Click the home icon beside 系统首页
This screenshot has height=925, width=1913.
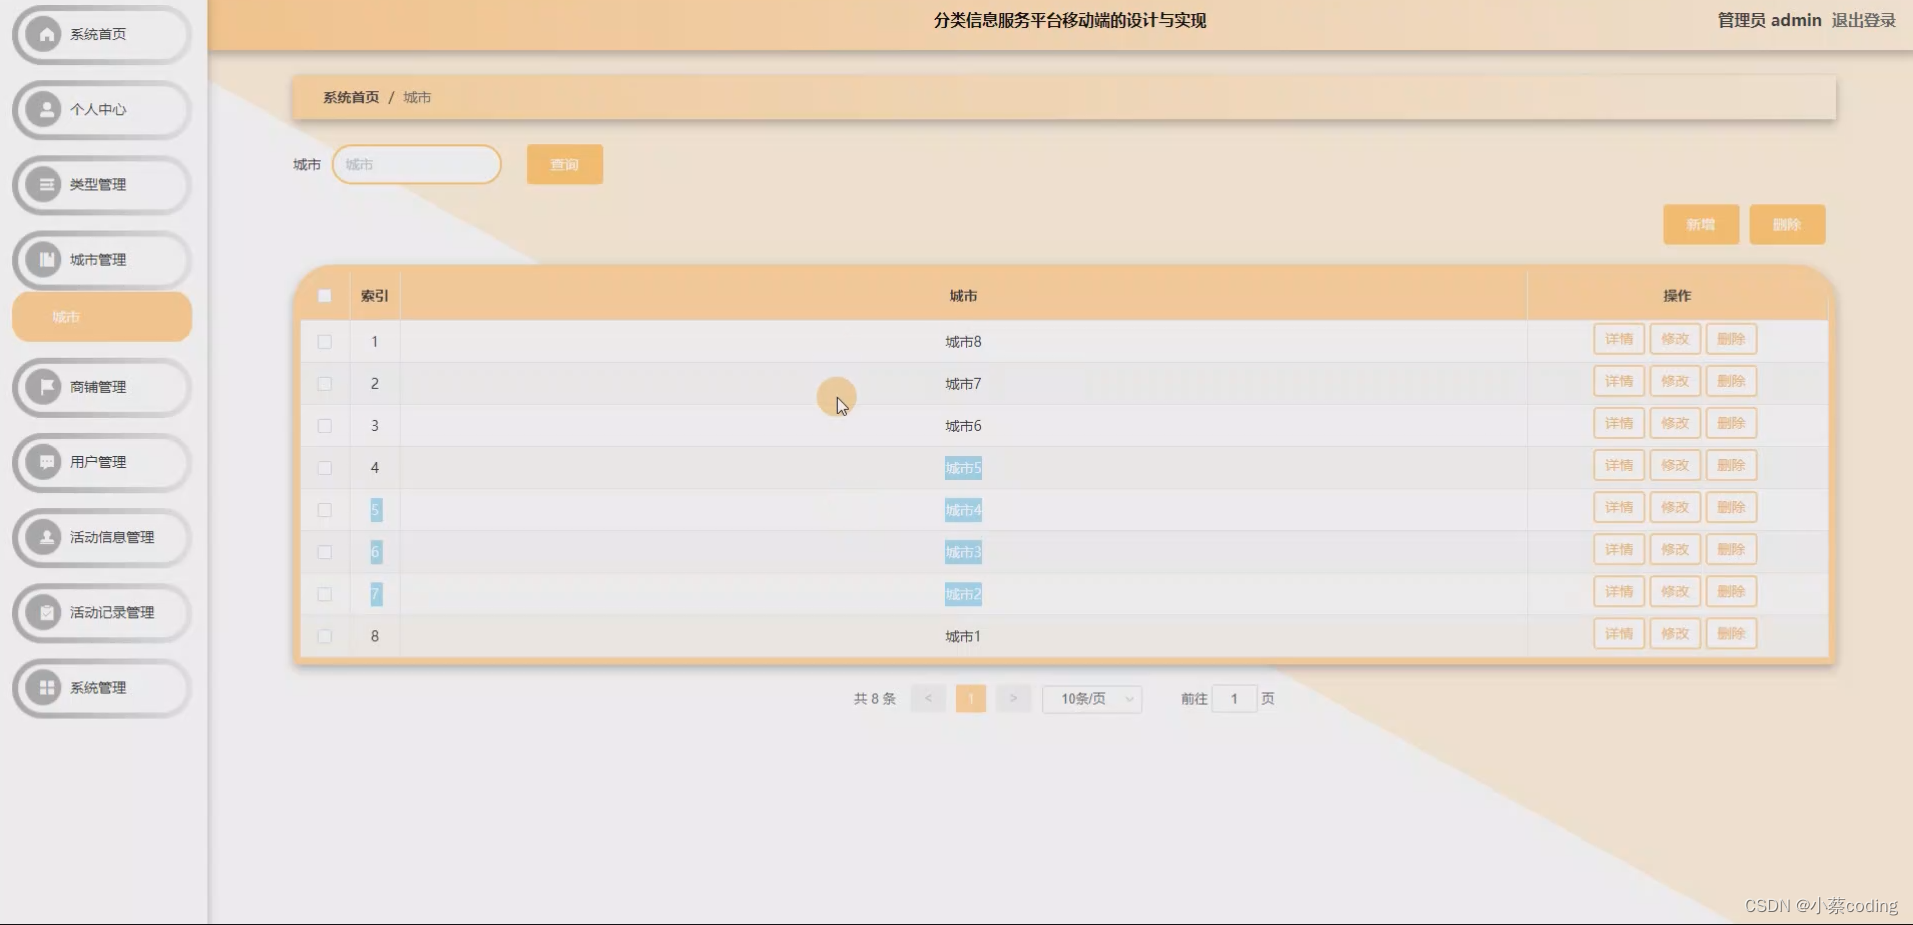coord(44,34)
